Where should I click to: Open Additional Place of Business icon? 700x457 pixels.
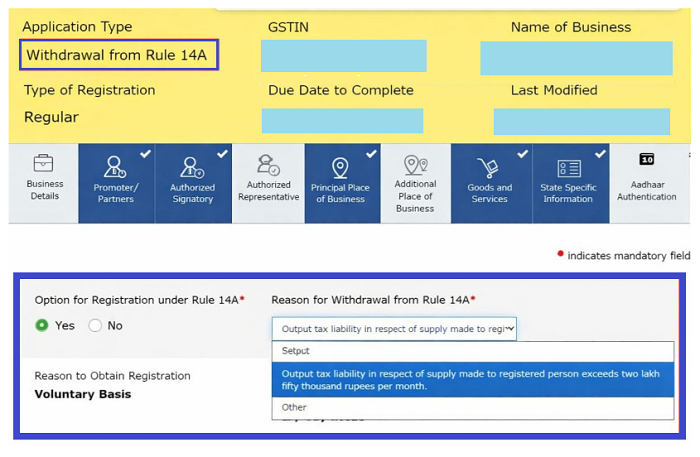tap(415, 165)
